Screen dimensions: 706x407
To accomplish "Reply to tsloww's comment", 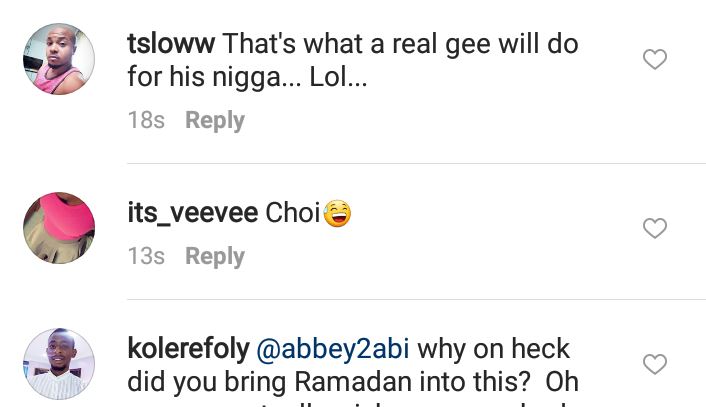I will click(214, 120).
